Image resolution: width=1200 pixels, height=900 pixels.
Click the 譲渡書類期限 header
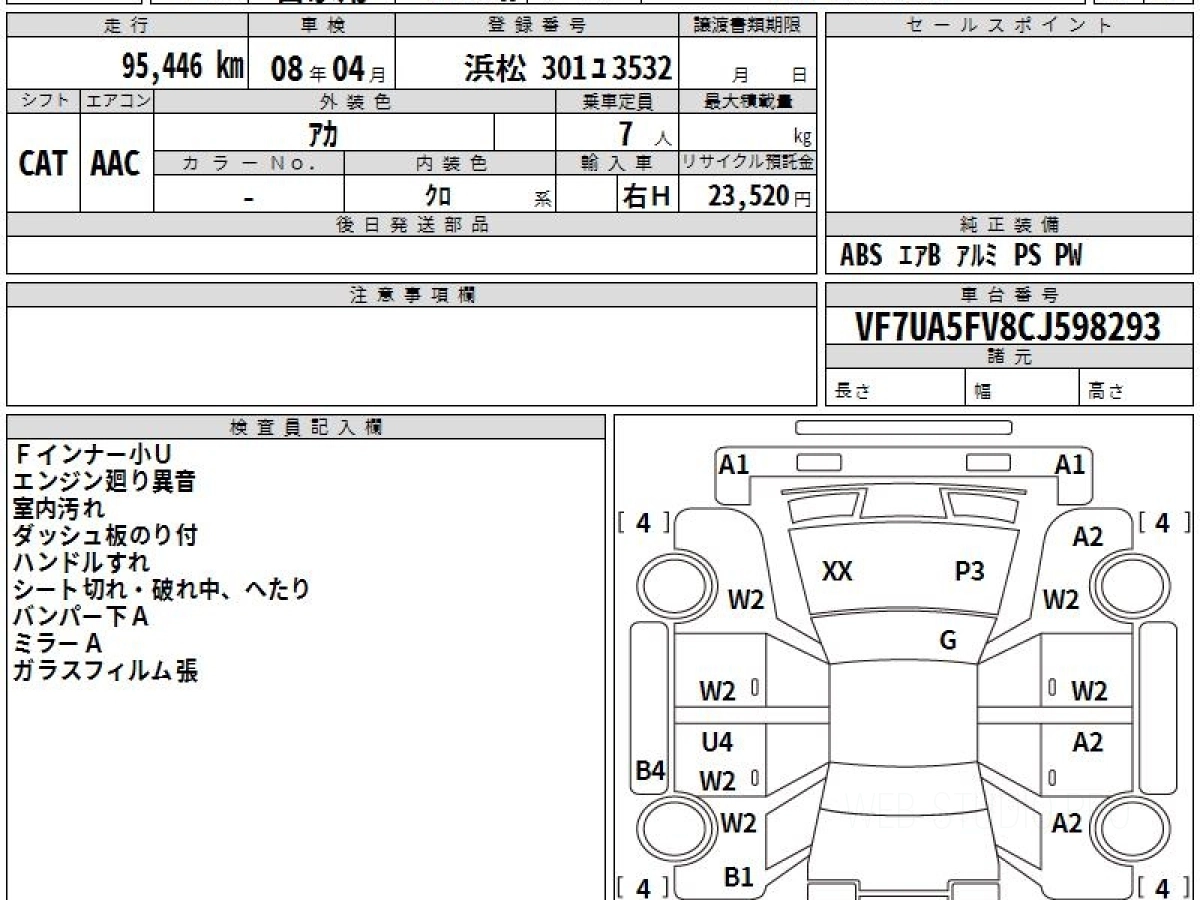click(748, 26)
